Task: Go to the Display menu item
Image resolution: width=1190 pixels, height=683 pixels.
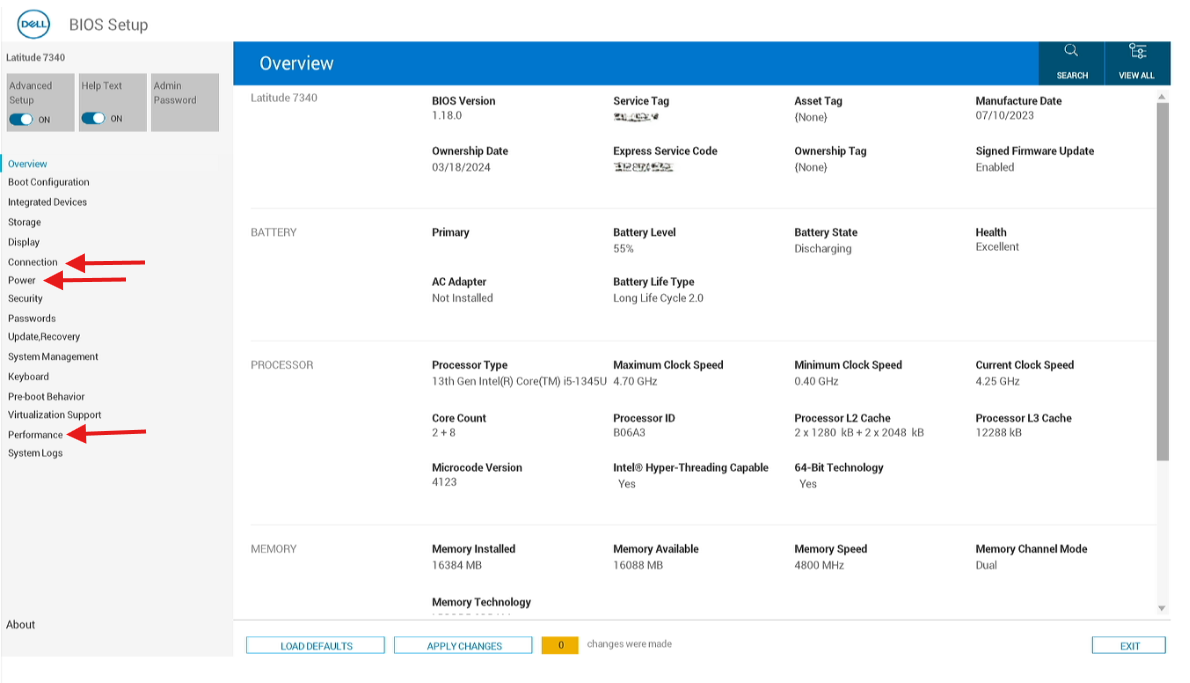Action: pos(24,242)
